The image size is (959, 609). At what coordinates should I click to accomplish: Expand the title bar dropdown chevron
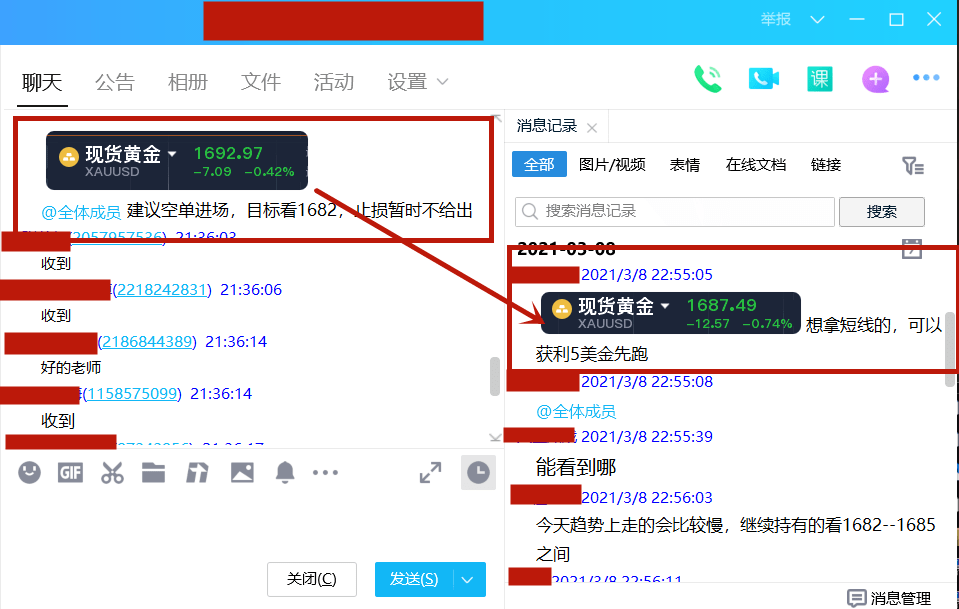(817, 20)
